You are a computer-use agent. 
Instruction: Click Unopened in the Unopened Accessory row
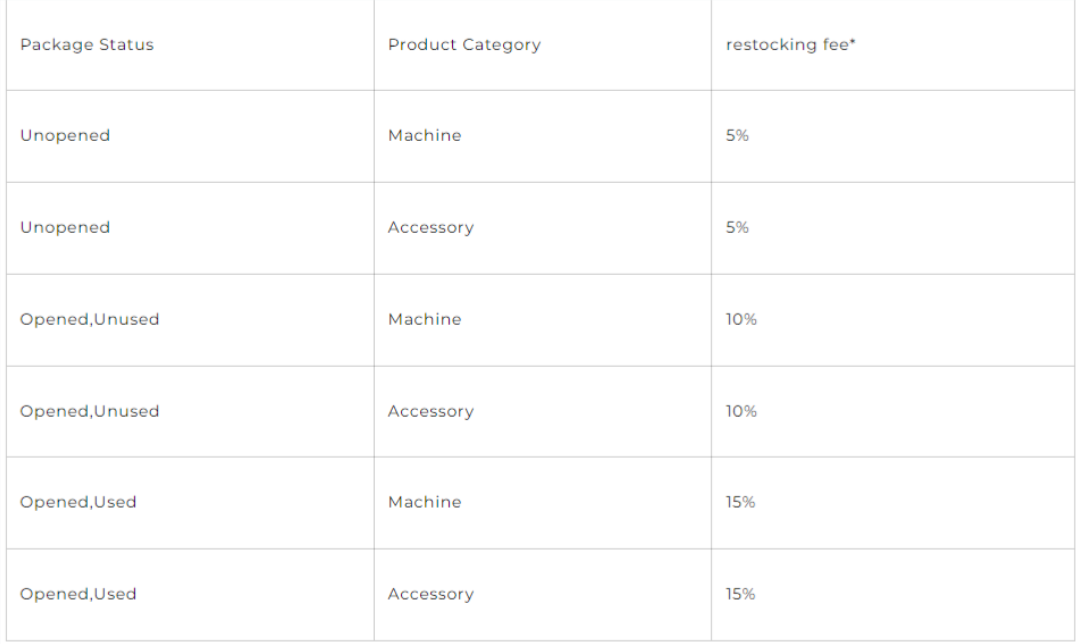coord(65,228)
